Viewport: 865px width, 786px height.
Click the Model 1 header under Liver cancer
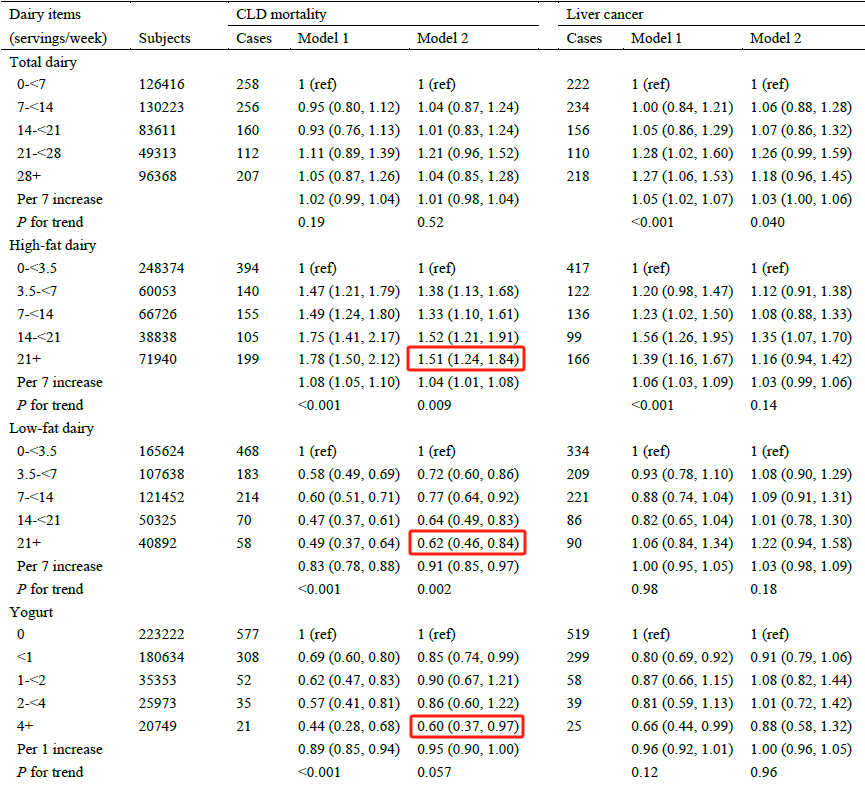(656, 38)
